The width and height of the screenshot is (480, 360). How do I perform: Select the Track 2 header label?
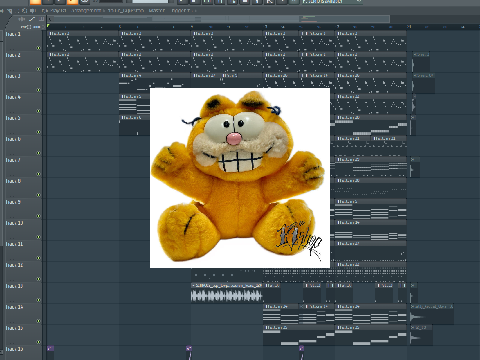13,55
